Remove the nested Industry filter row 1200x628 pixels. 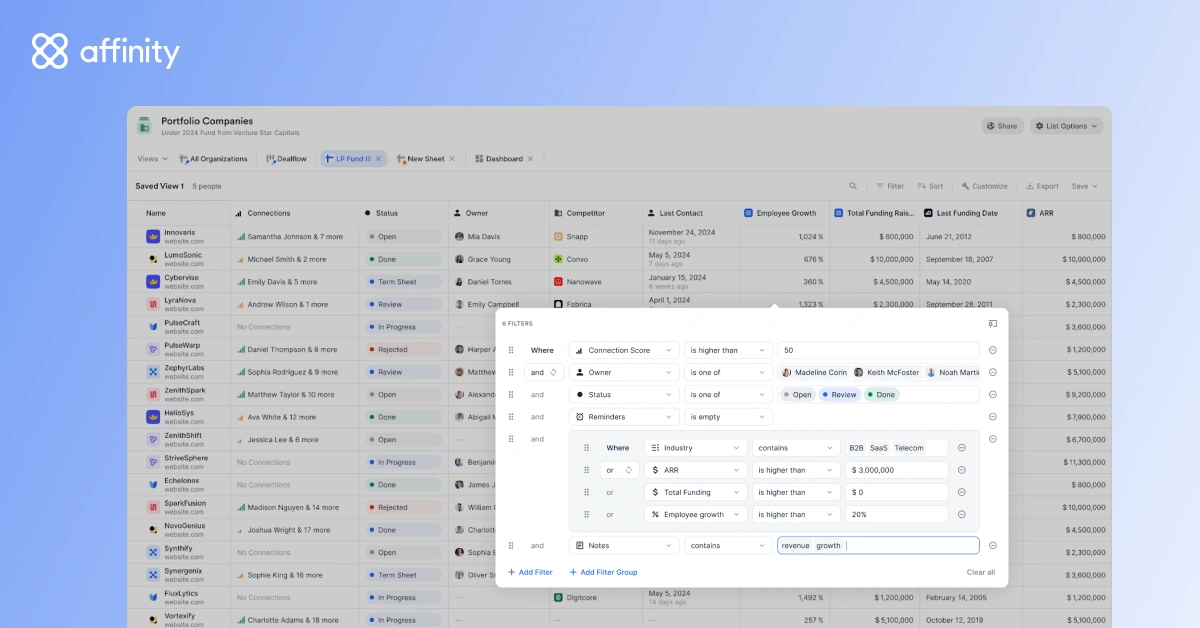[x=962, y=448]
